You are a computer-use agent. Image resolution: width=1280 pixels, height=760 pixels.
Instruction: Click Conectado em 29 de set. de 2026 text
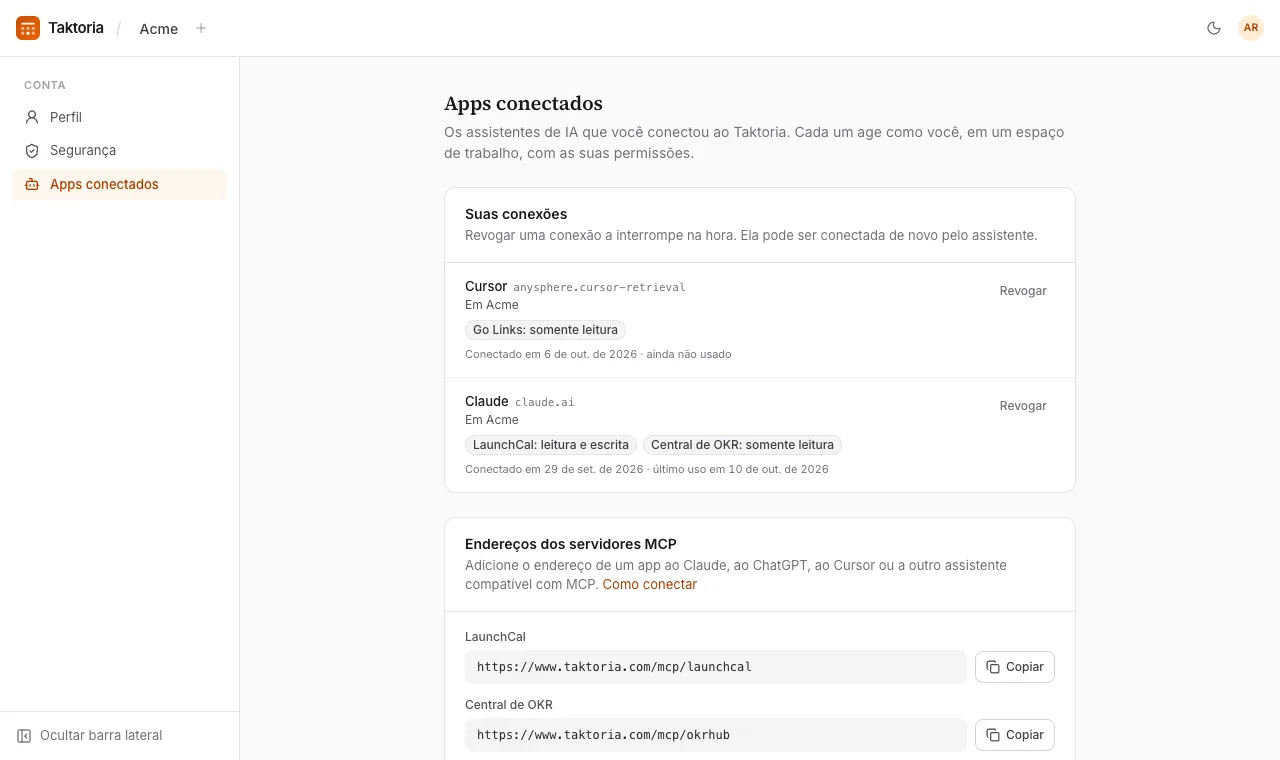coord(554,469)
